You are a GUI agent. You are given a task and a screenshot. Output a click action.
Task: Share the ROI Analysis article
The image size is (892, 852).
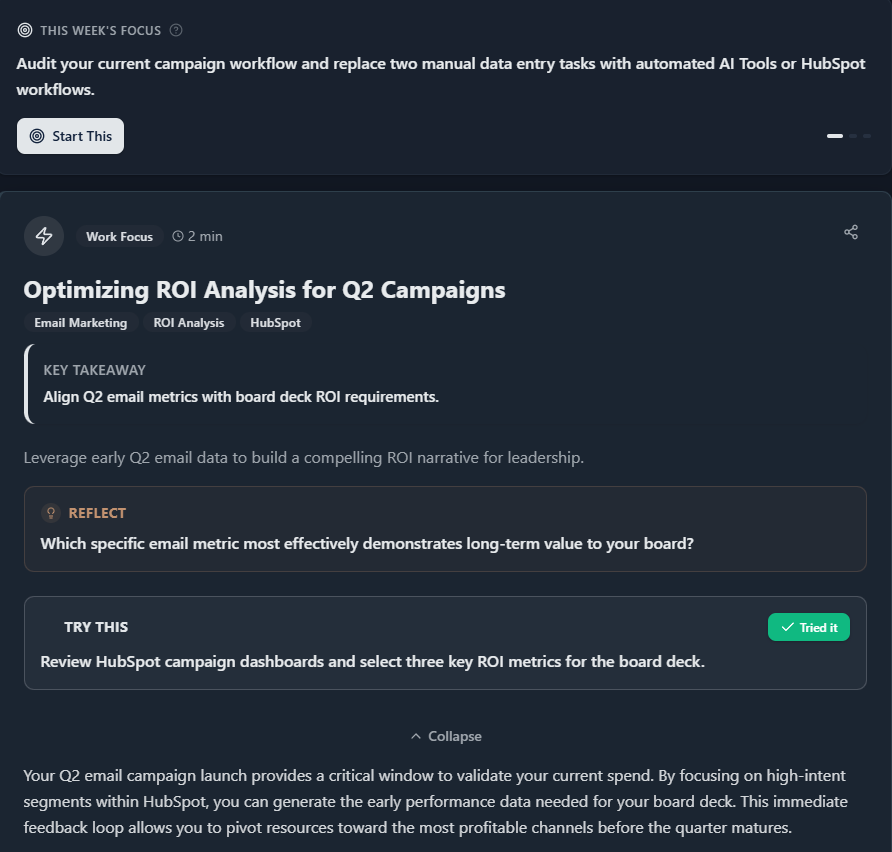pyautogui.click(x=851, y=232)
